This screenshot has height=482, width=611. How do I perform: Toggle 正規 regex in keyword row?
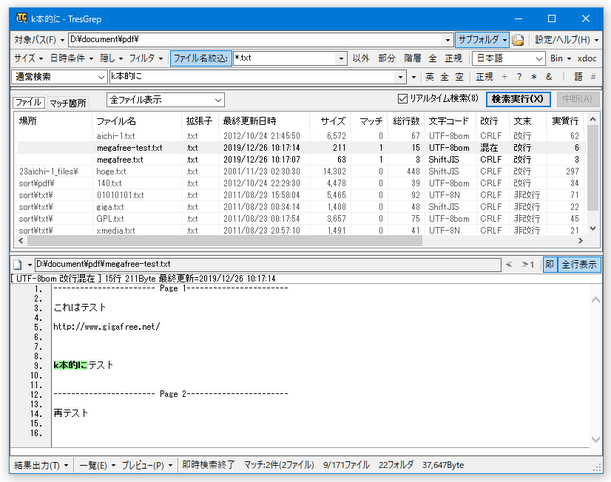click(484, 77)
